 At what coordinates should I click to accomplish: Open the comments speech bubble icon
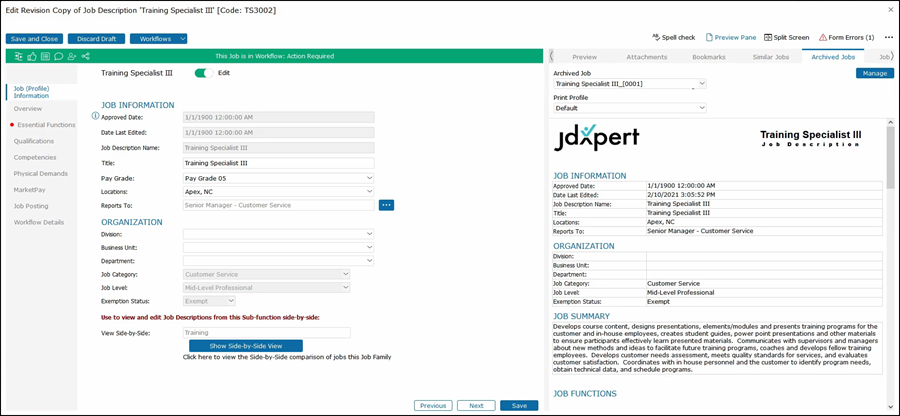coord(59,57)
